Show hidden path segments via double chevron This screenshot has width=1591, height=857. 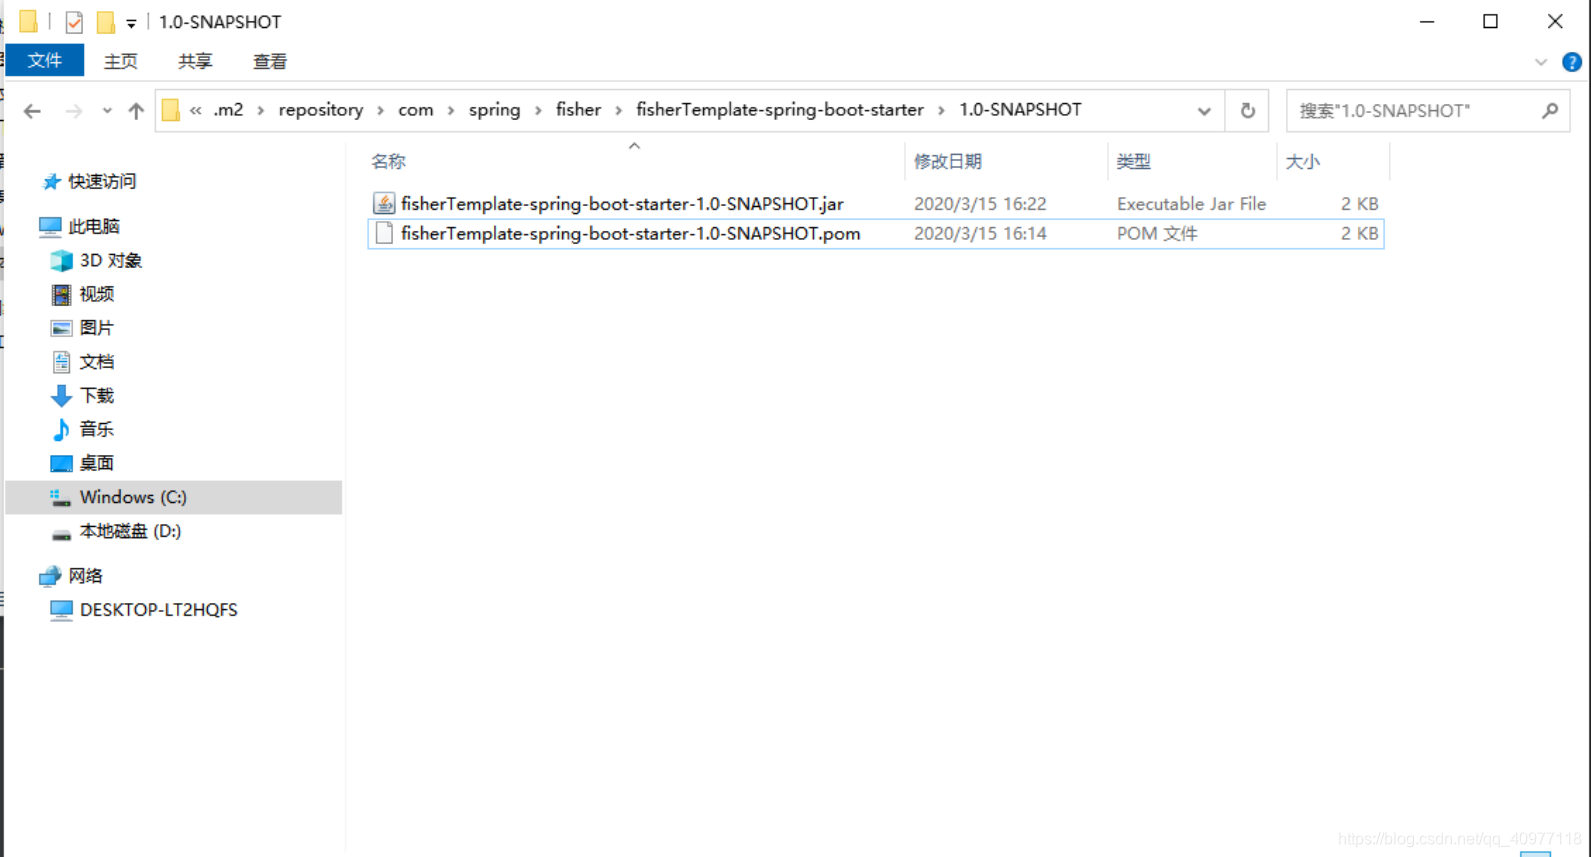[x=196, y=110]
